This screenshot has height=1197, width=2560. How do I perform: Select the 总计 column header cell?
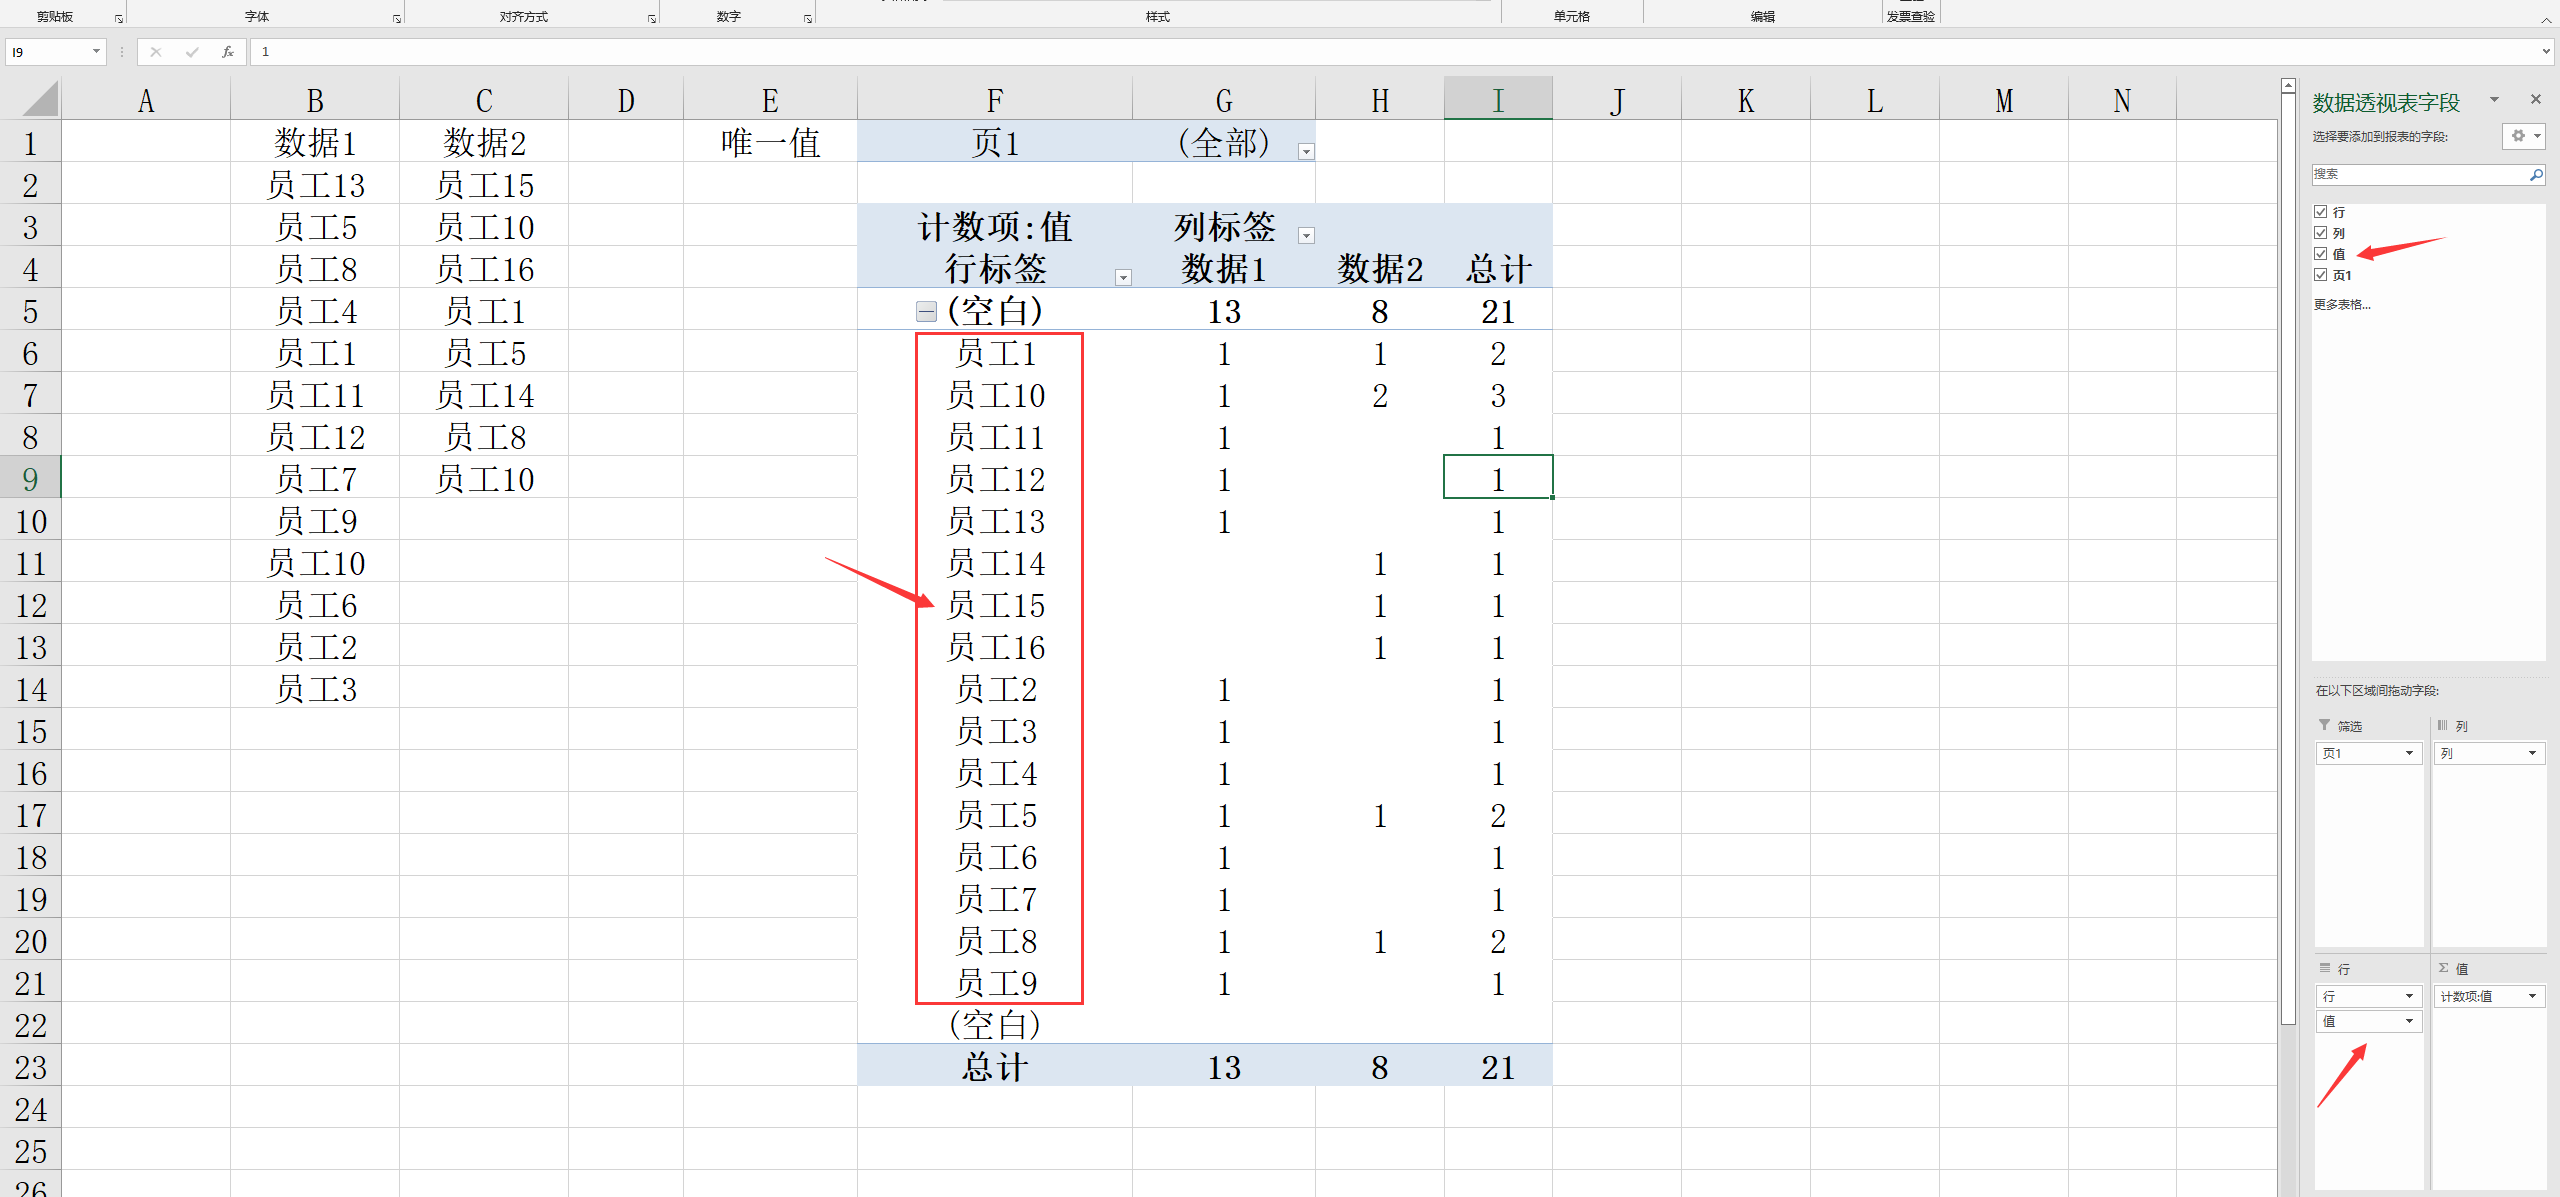(x=1498, y=269)
